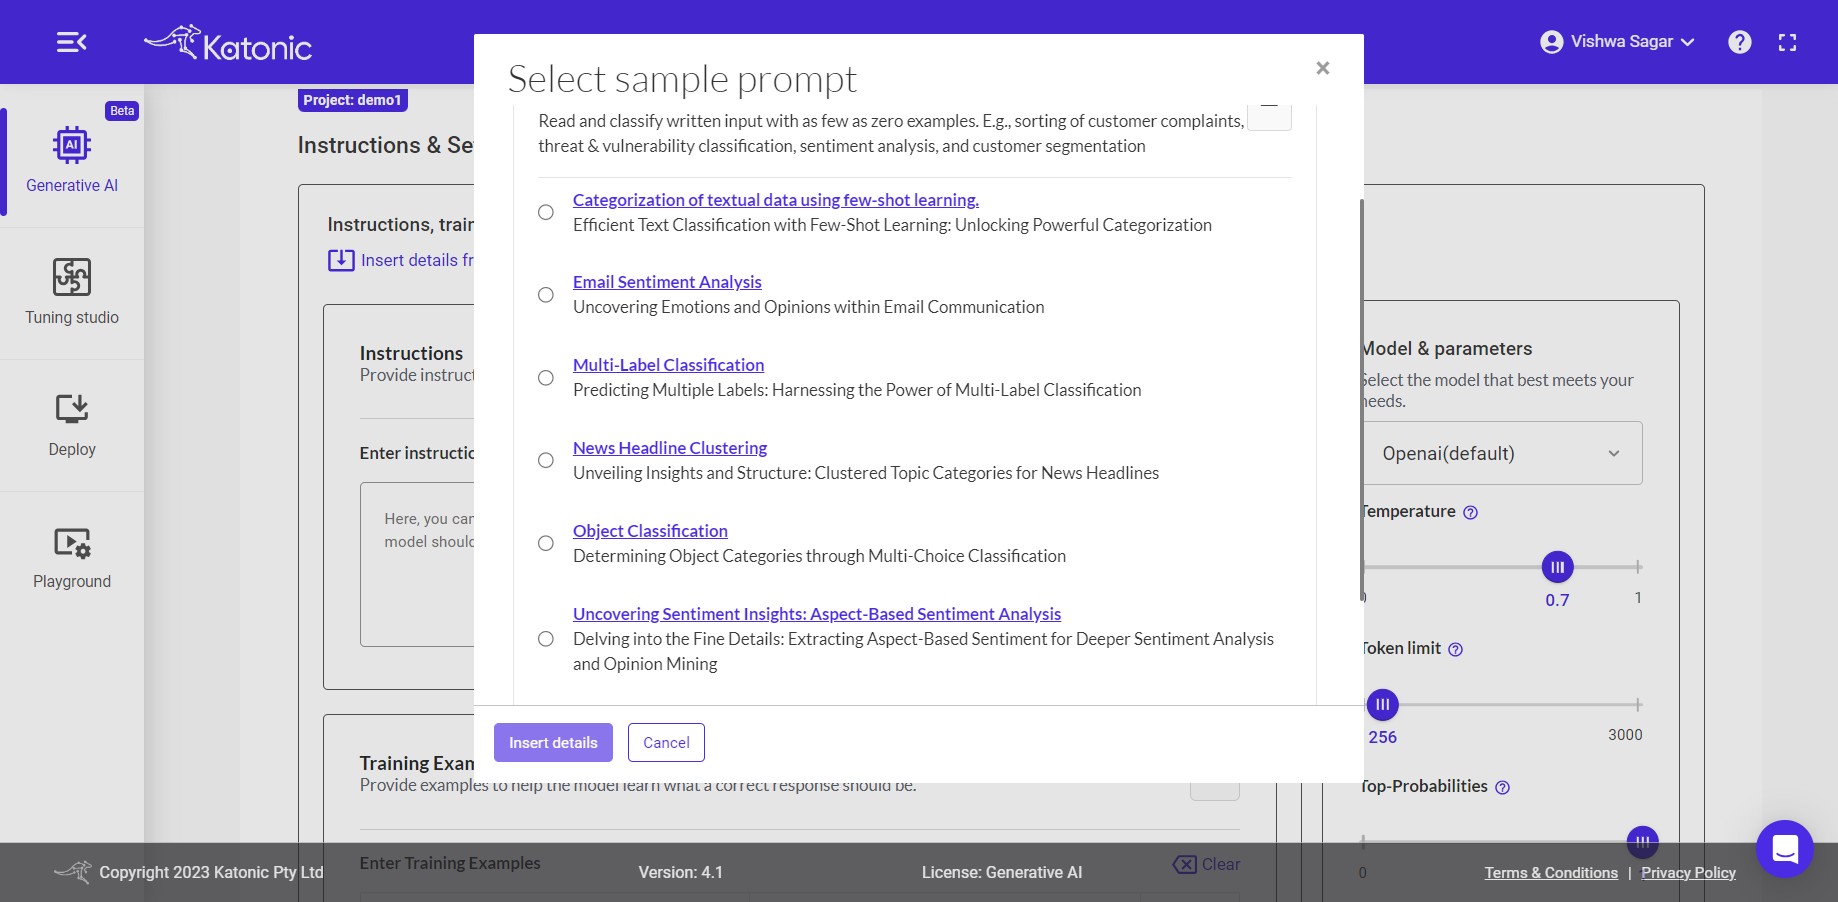Show the Top-Probabilities help icon
The width and height of the screenshot is (1838, 902).
1502,787
